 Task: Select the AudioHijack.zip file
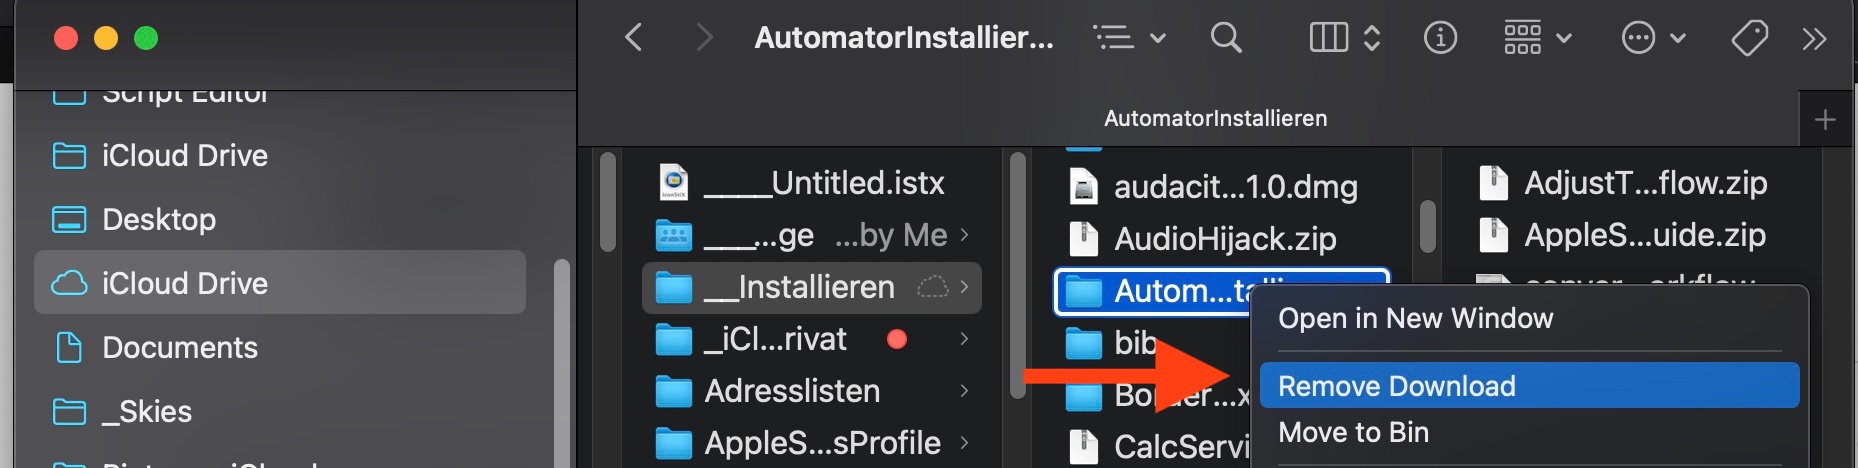tap(1224, 238)
